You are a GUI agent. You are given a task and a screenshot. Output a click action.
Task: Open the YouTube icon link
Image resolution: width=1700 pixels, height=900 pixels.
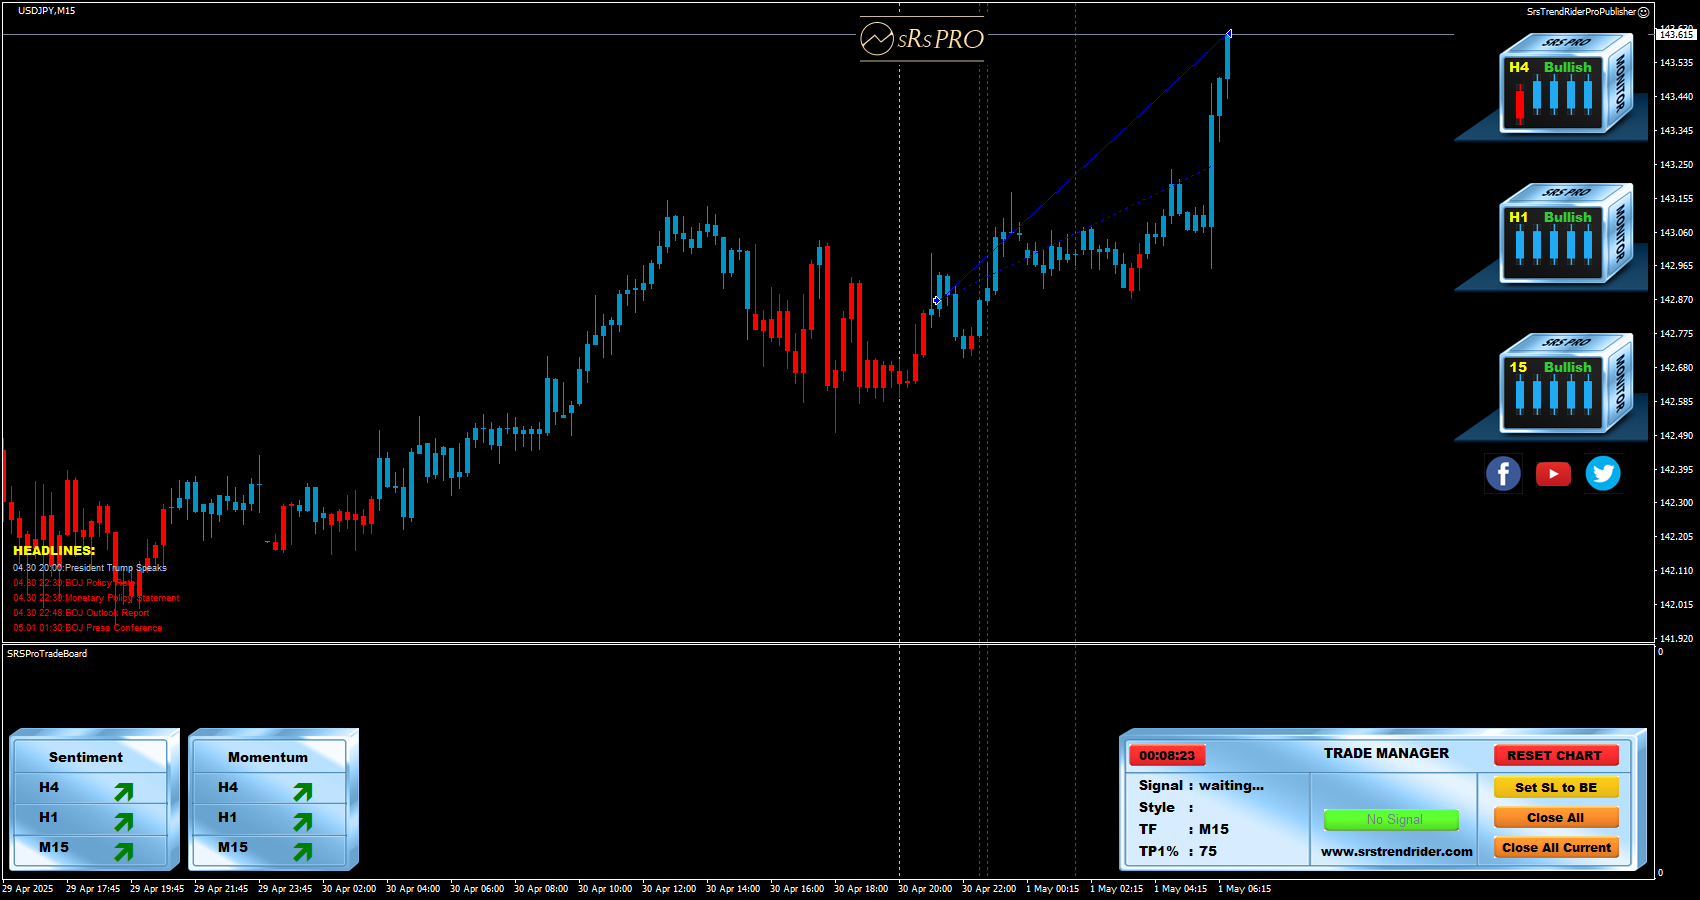coord(1553,474)
